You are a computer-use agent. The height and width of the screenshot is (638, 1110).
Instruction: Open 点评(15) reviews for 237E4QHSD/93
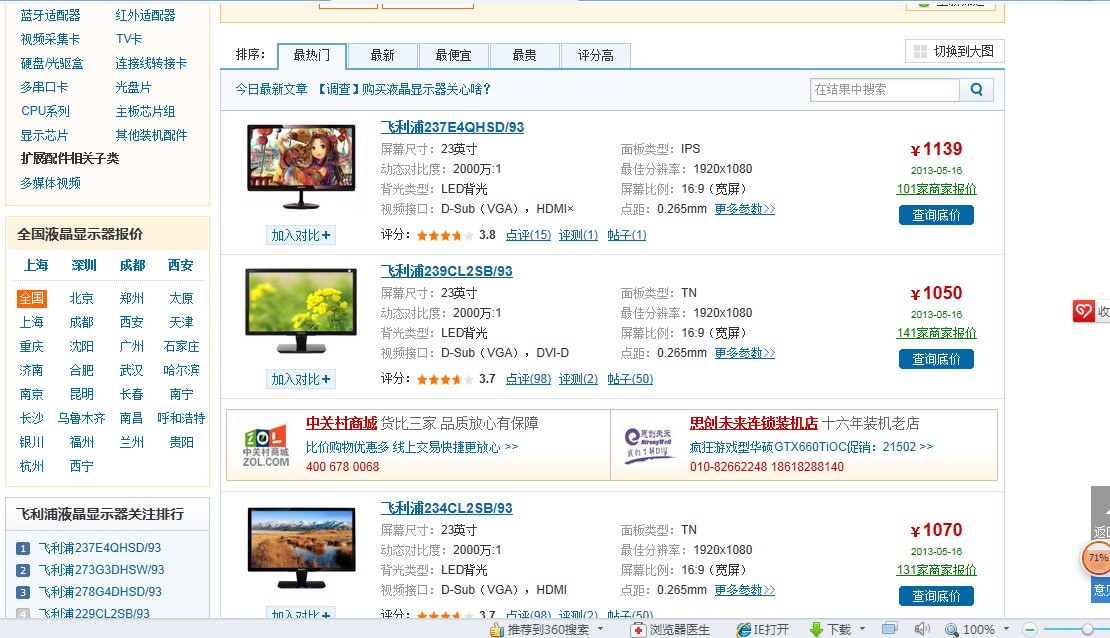pos(528,235)
